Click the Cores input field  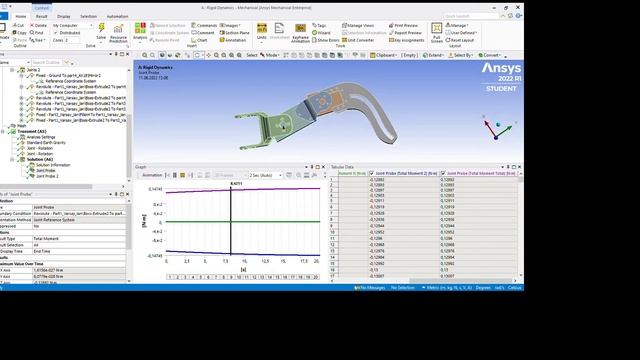point(72,40)
